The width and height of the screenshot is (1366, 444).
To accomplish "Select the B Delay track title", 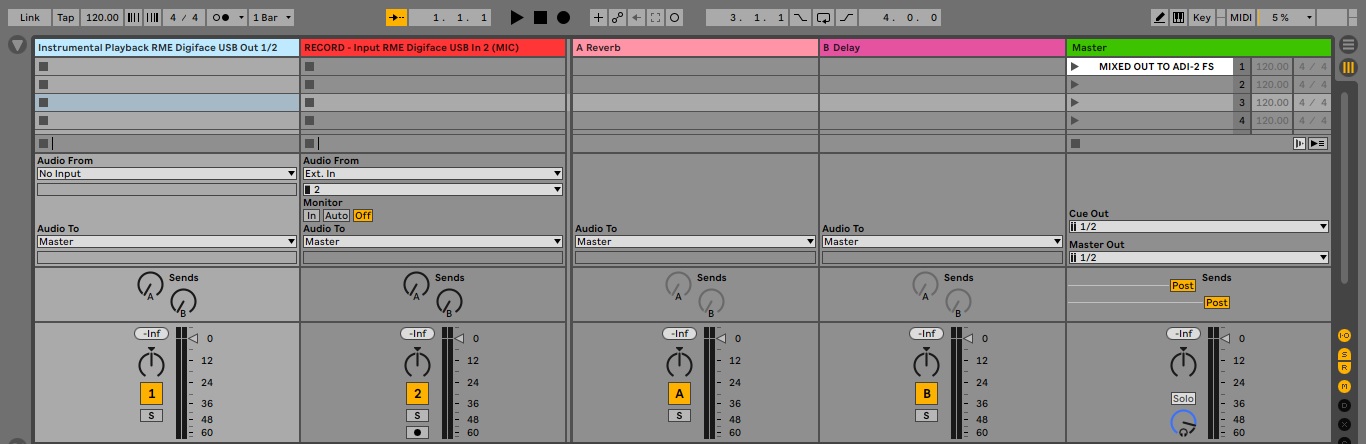I will pyautogui.click(x=942, y=48).
